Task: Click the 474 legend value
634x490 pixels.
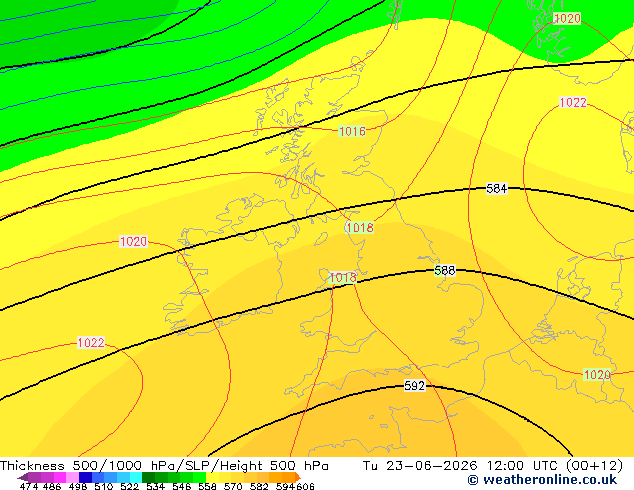Action: pos(29,486)
